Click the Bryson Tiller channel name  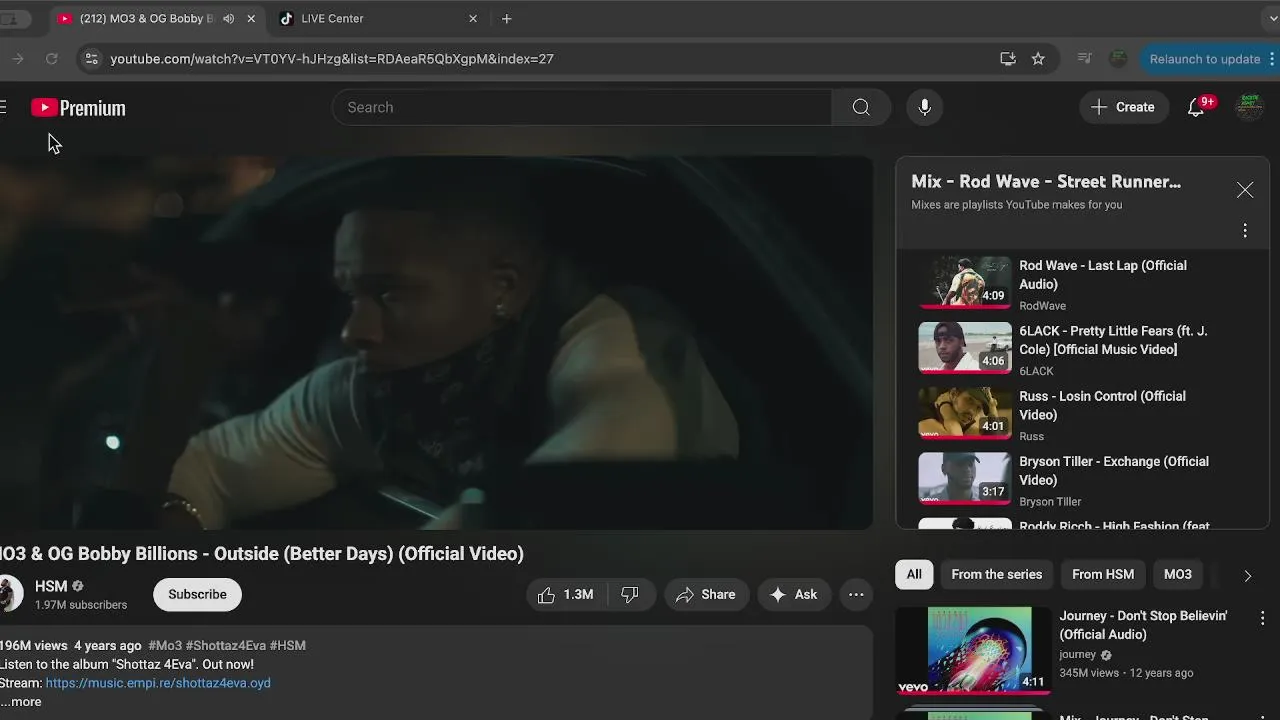coord(1050,502)
